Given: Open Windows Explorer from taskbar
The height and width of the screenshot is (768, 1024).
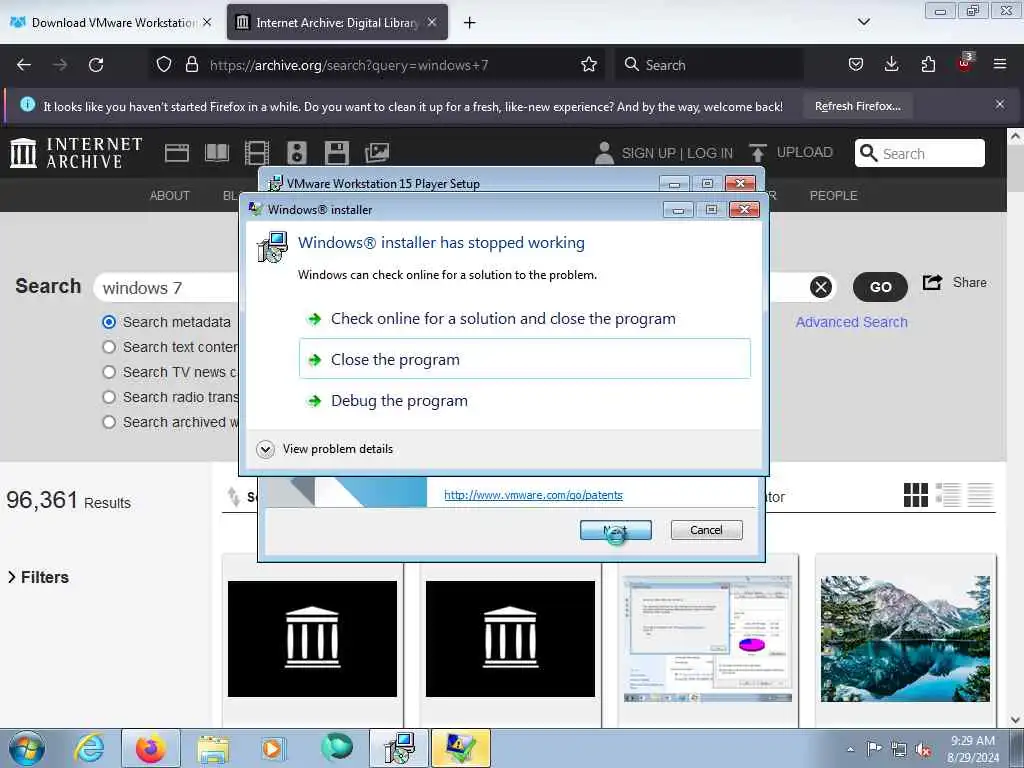Looking at the screenshot, I should [x=213, y=748].
